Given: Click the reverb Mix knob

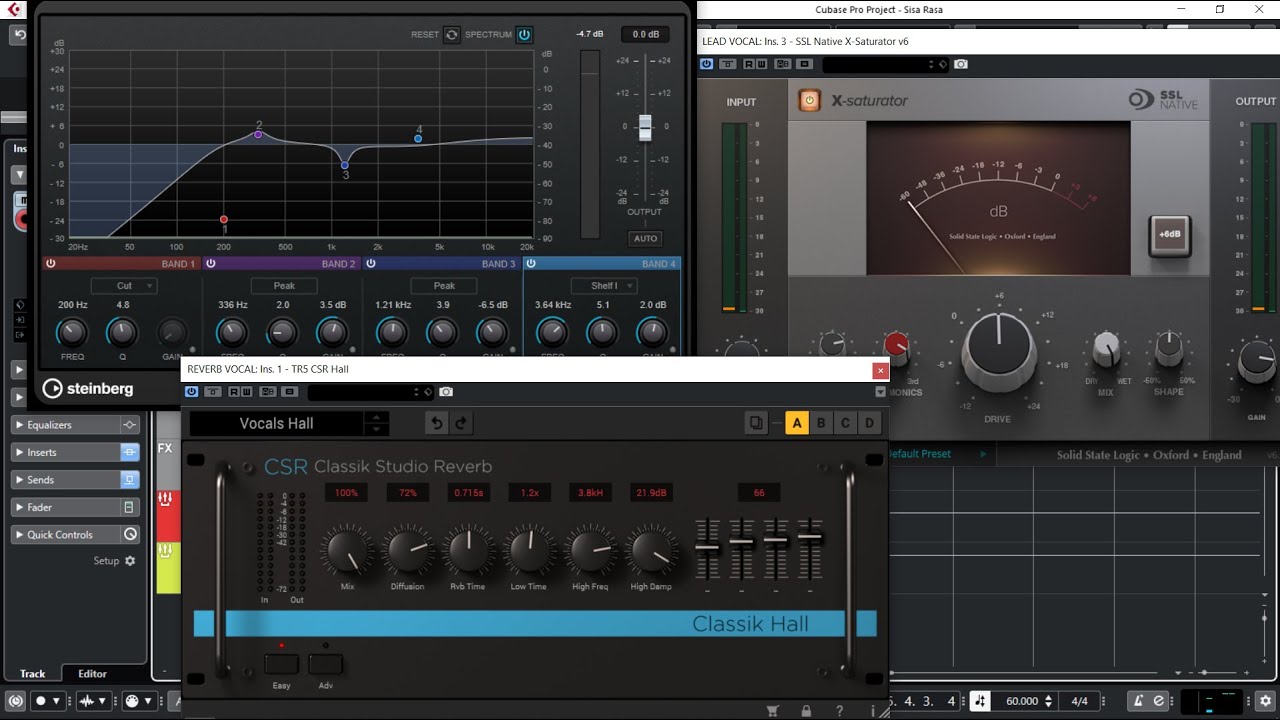Looking at the screenshot, I should (x=347, y=551).
